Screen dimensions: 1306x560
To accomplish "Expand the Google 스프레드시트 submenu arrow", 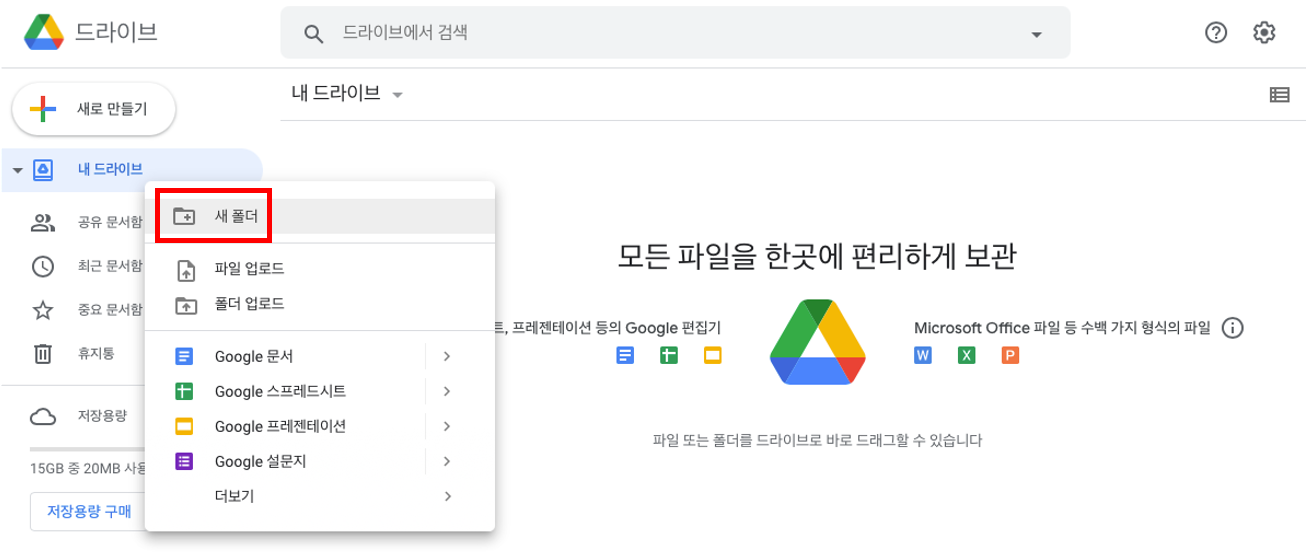I will click(x=447, y=391).
